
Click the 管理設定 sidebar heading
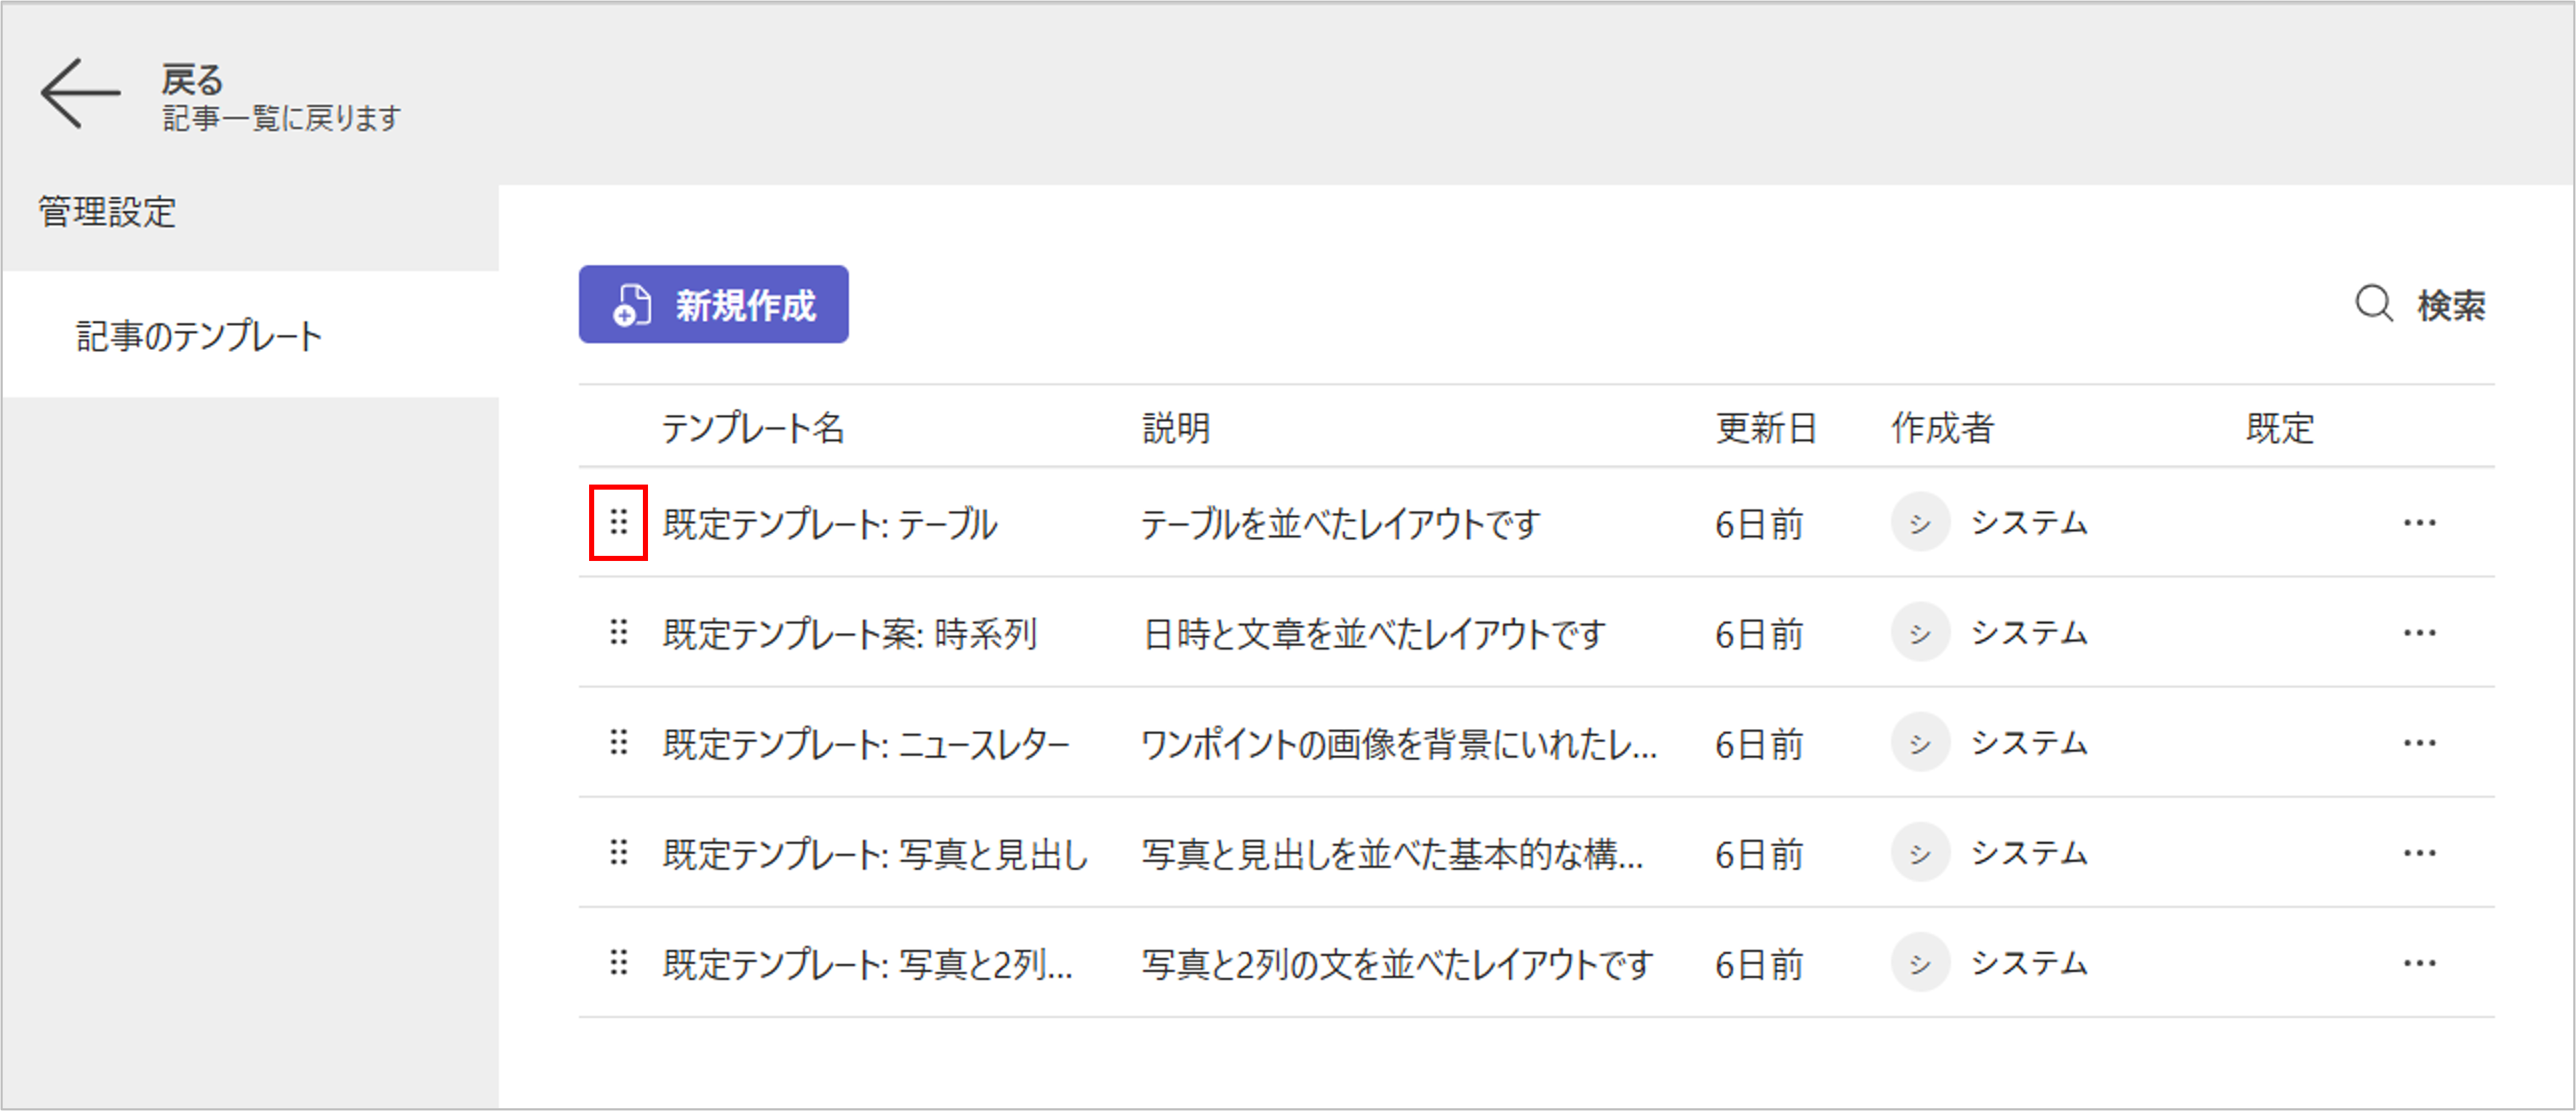coord(107,212)
